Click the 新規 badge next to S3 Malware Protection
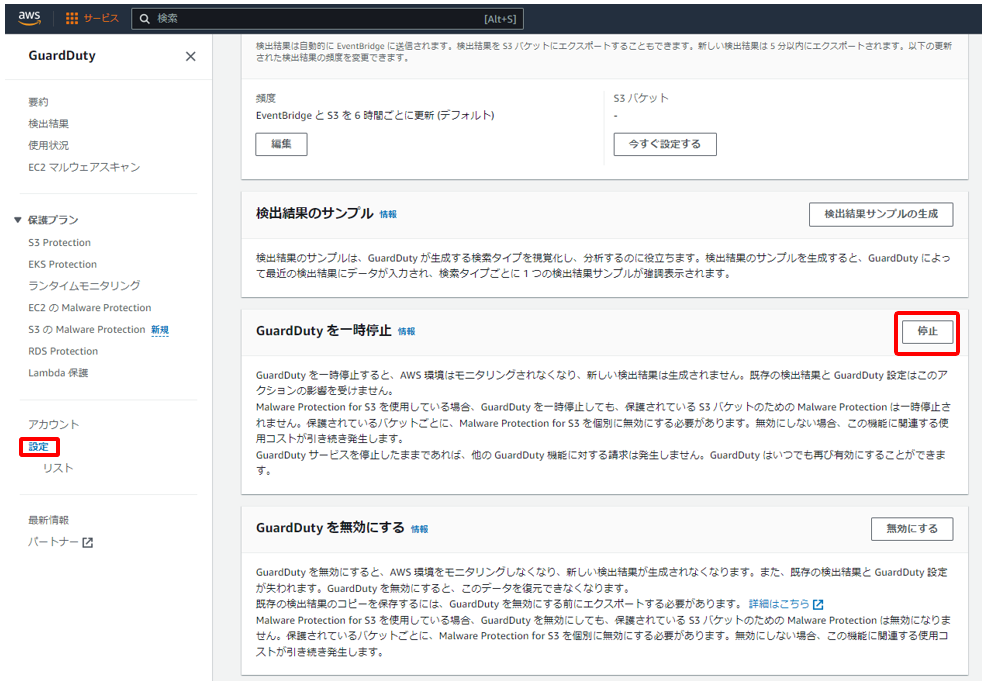The width and height of the screenshot is (982, 681). tap(160, 330)
